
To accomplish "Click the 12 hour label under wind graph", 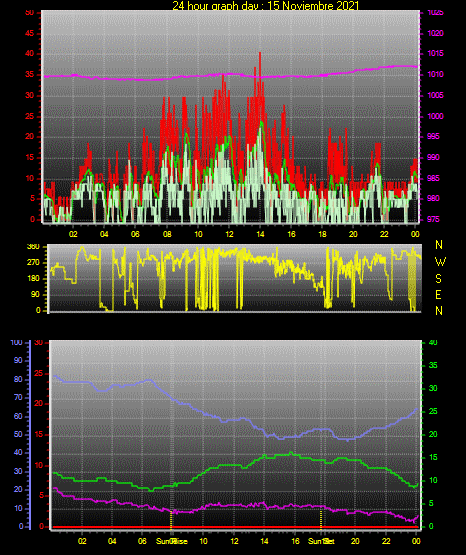I will (x=229, y=234).
